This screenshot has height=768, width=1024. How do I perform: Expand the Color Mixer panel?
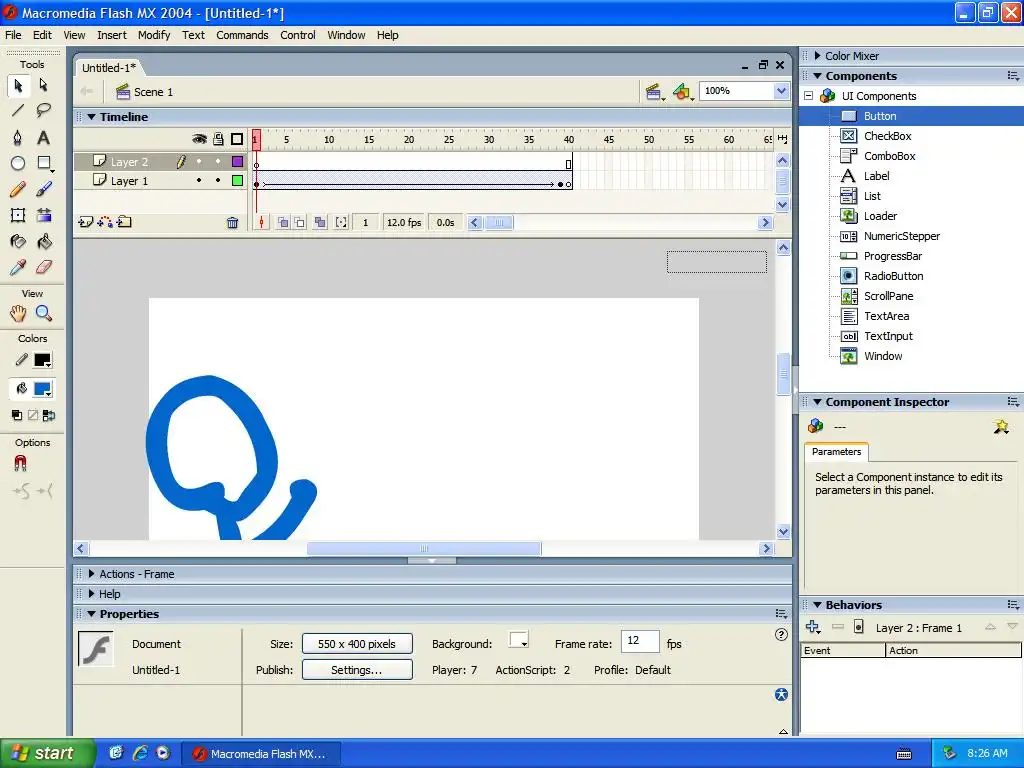point(818,56)
